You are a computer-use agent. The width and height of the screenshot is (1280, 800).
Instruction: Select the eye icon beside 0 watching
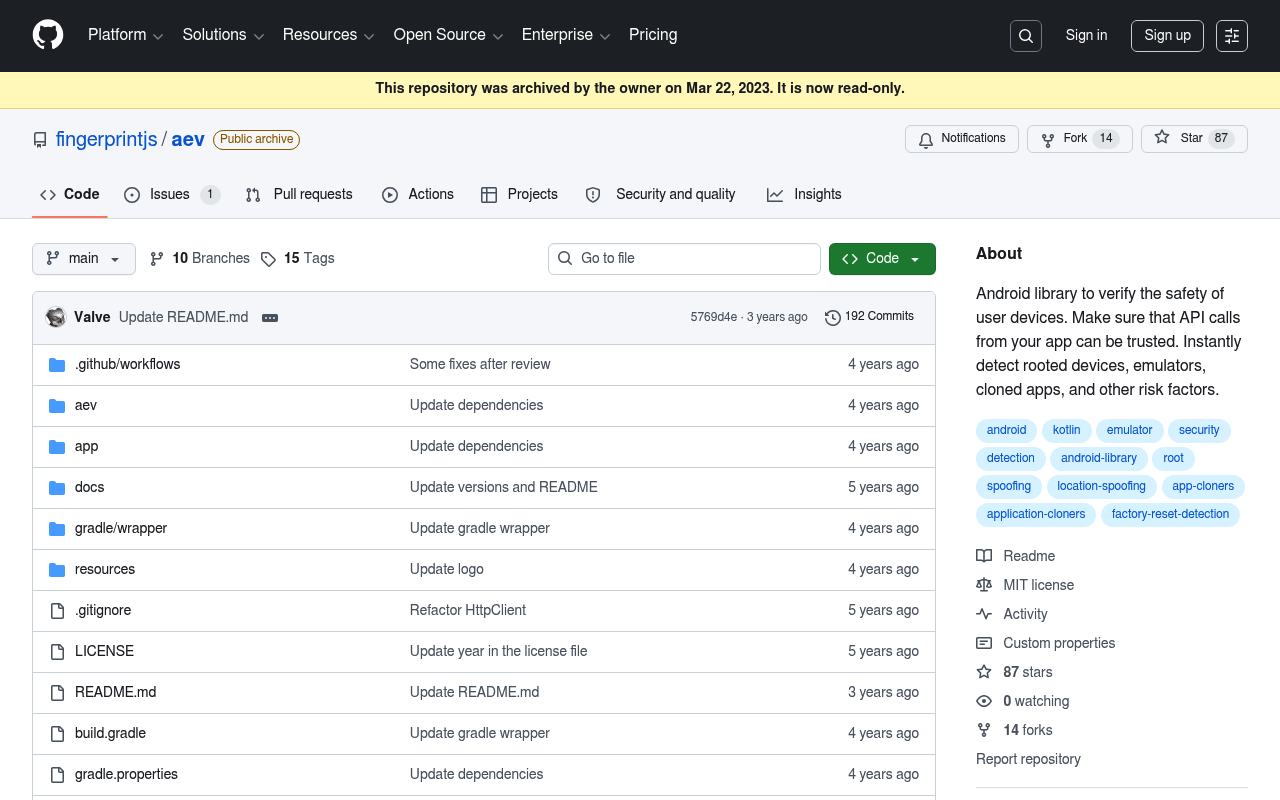tap(984, 701)
